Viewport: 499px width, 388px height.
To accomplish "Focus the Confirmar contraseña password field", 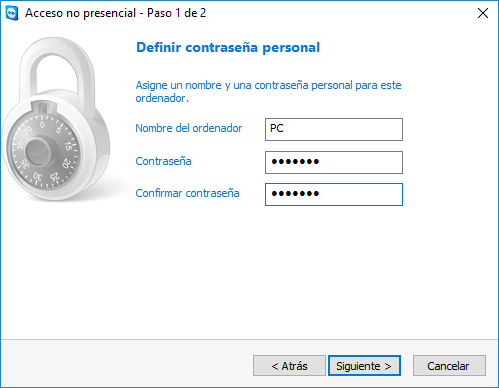I will tap(334, 194).
